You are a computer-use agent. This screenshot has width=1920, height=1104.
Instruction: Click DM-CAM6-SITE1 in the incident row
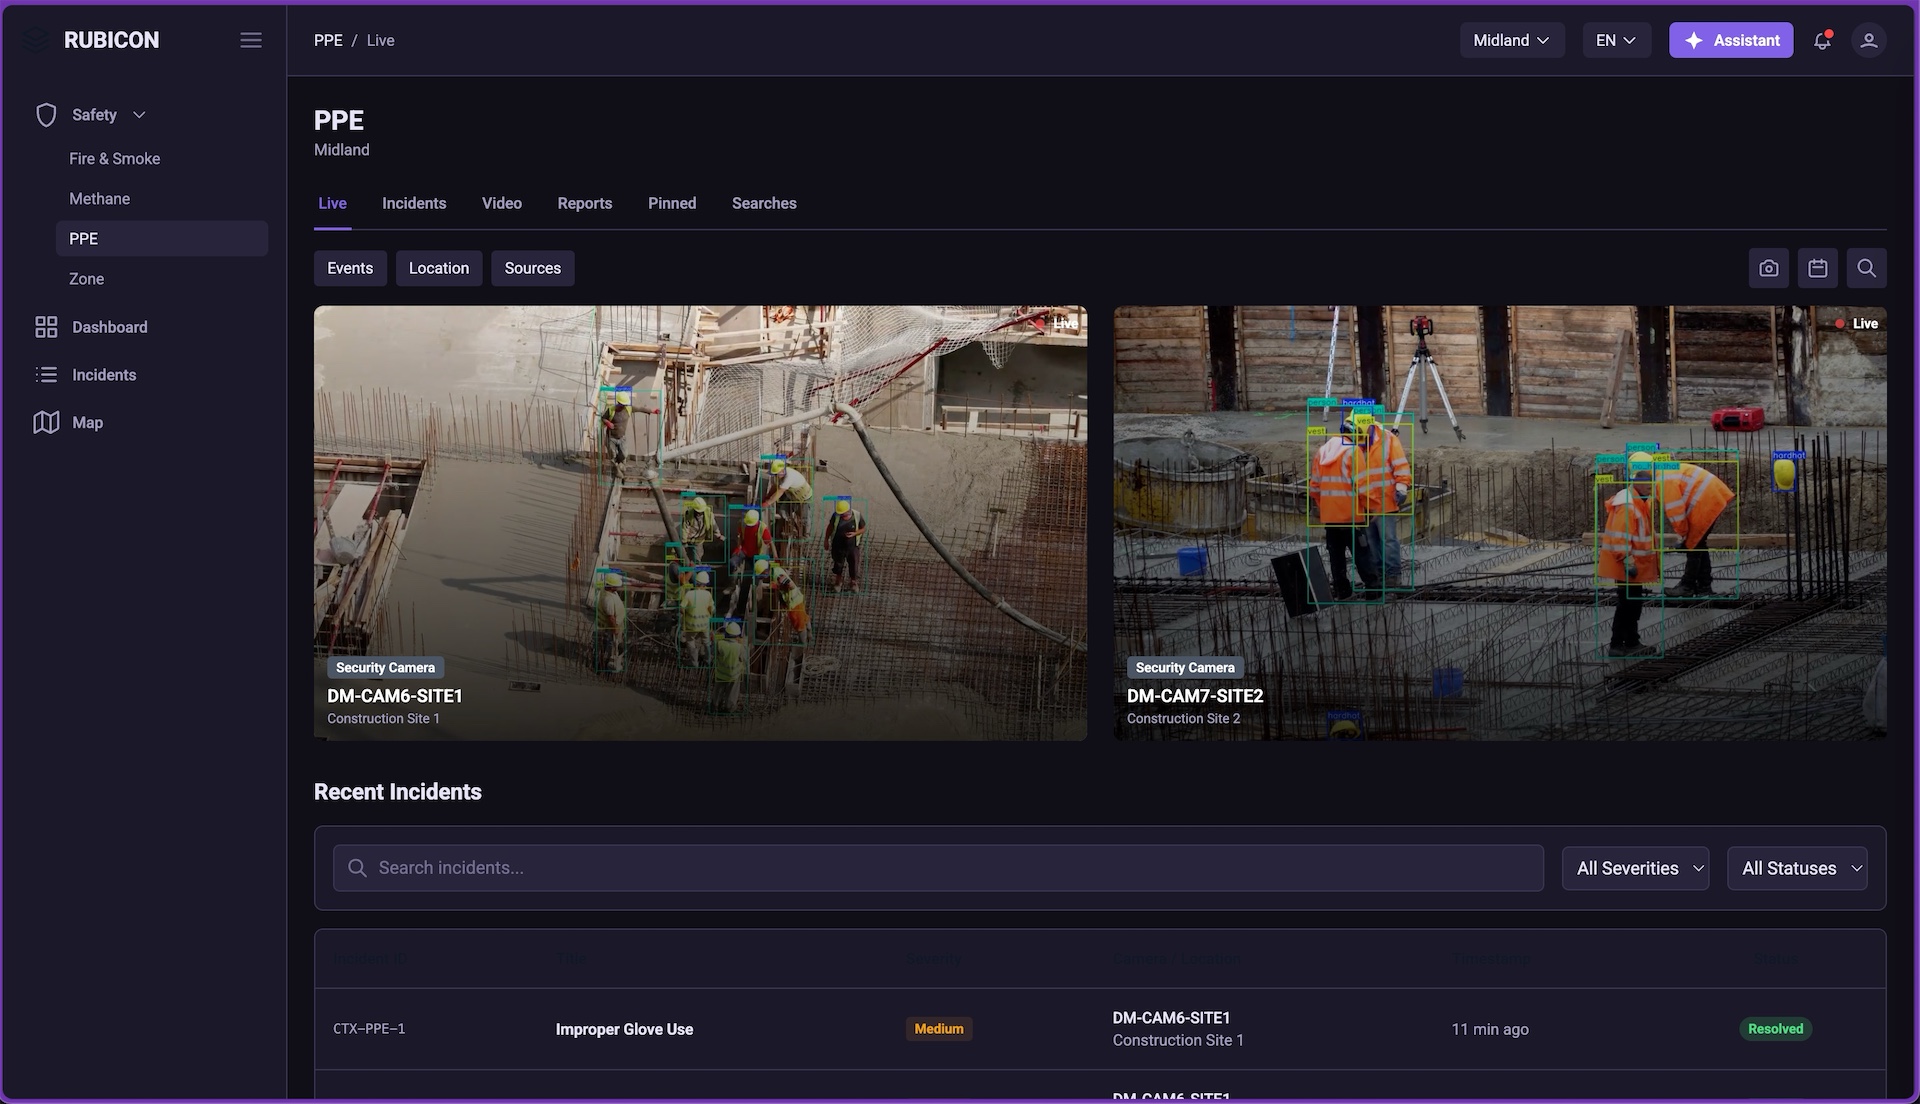(x=1171, y=1018)
